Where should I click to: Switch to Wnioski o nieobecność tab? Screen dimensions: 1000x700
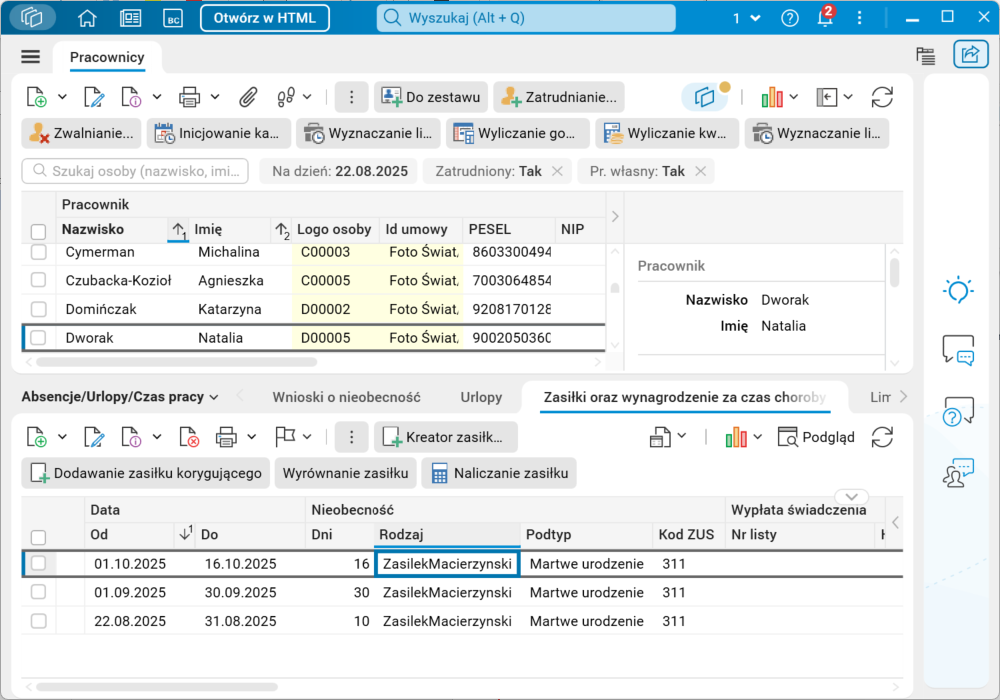(346, 397)
